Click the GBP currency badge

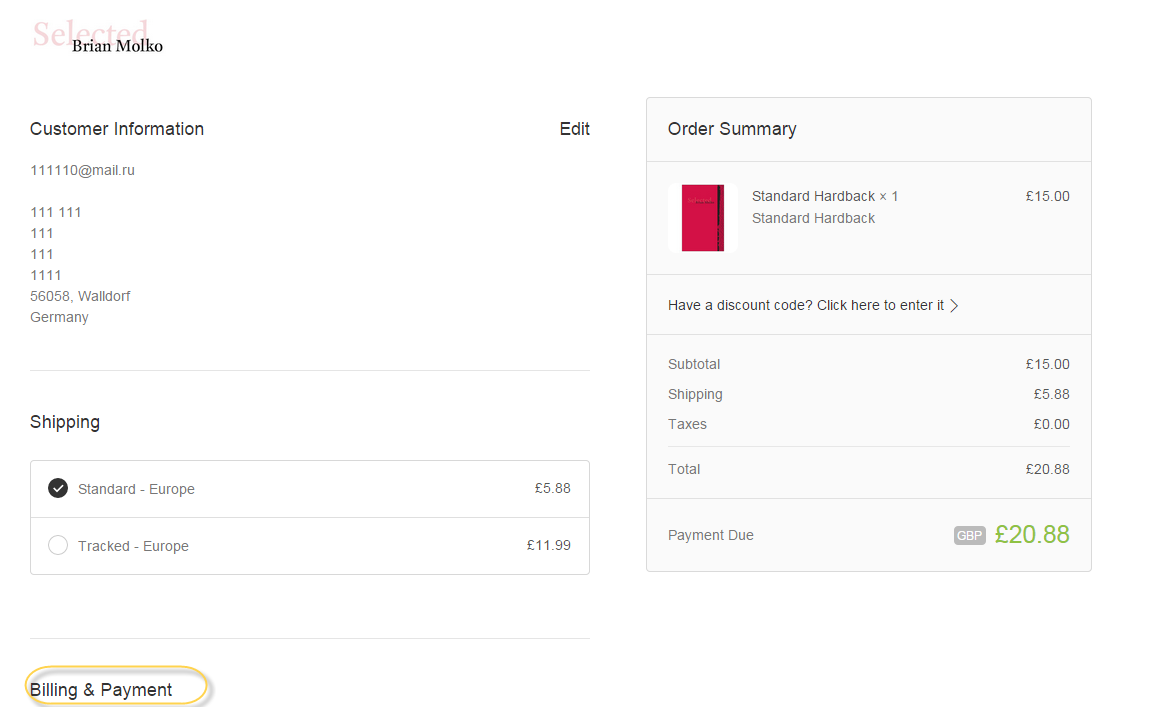tap(969, 535)
